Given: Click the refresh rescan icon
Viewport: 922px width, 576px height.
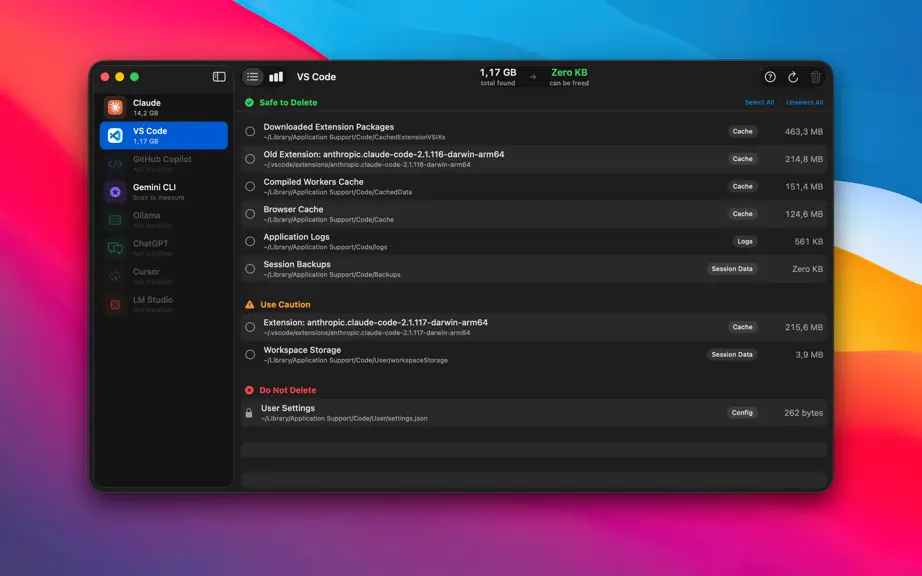Looking at the screenshot, I should point(793,77).
